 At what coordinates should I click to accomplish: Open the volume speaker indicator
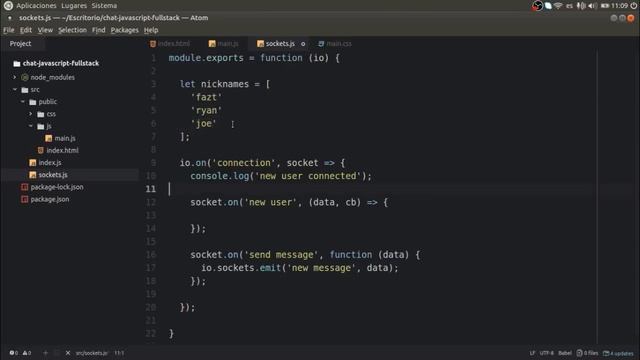(x=593, y=6)
